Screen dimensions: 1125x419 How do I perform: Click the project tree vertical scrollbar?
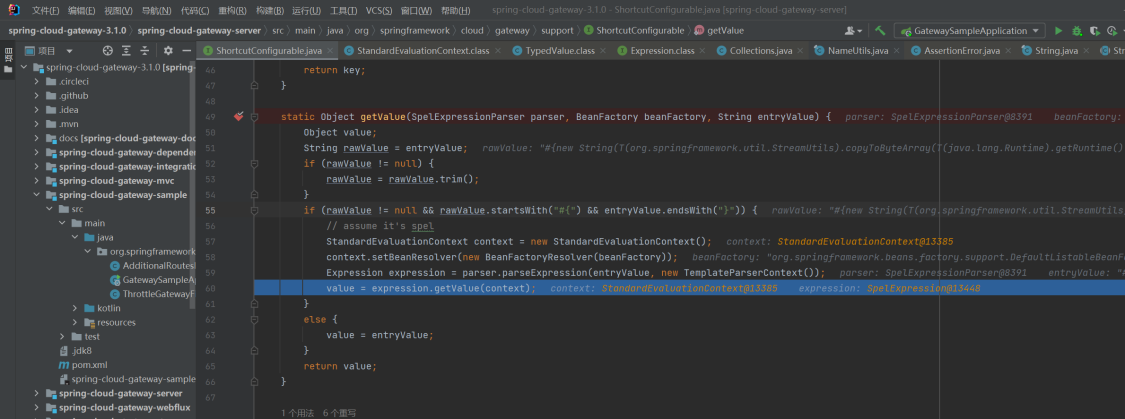coord(192,185)
